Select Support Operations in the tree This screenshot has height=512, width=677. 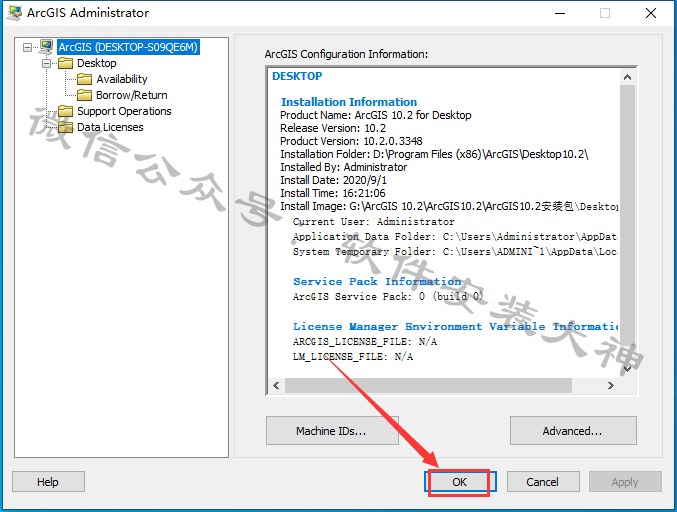(124, 111)
